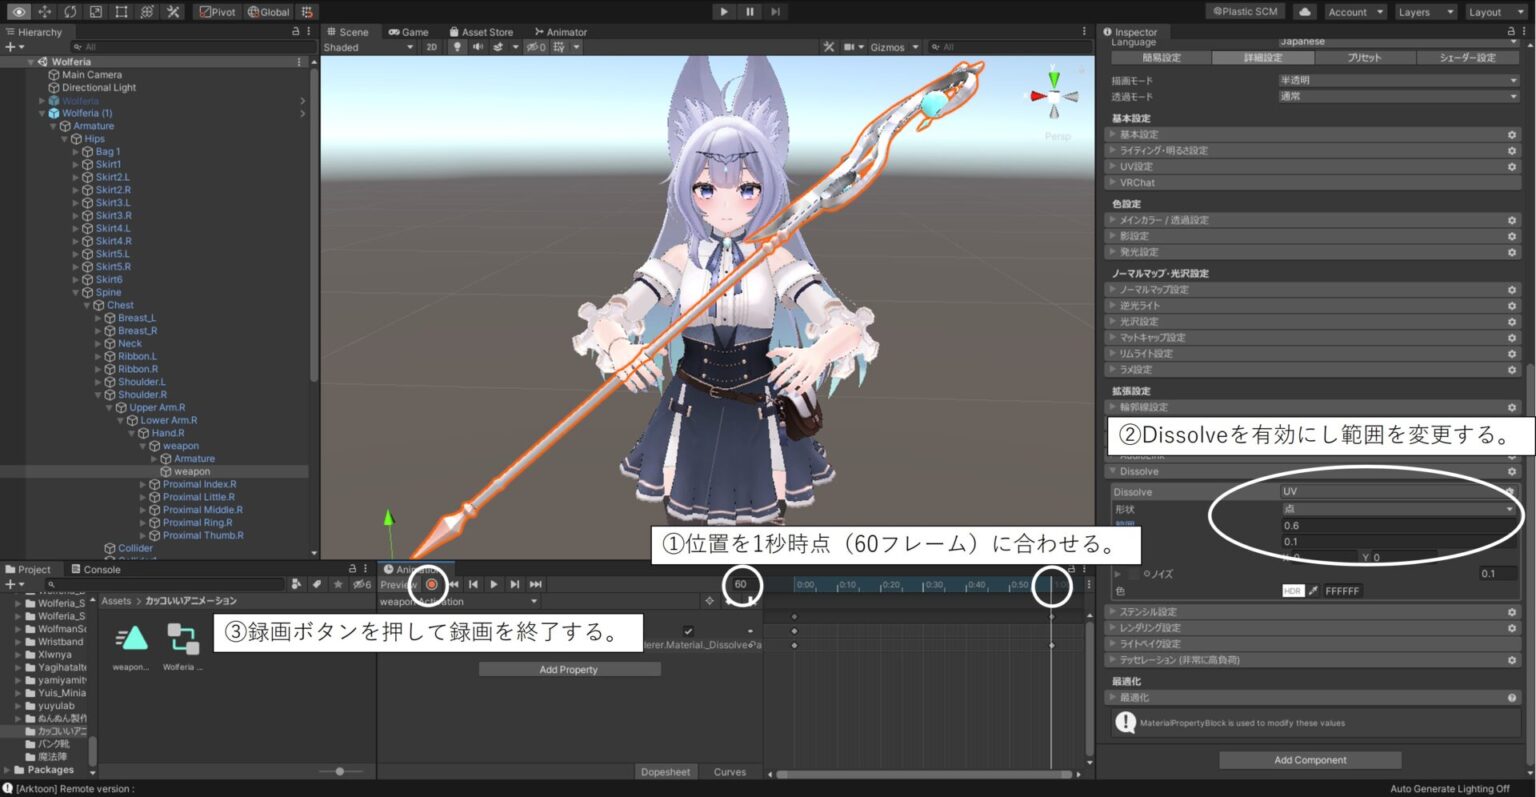This screenshot has height=797, width=1536.
Task: Click the Add Property button
Action: pos(568,668)
